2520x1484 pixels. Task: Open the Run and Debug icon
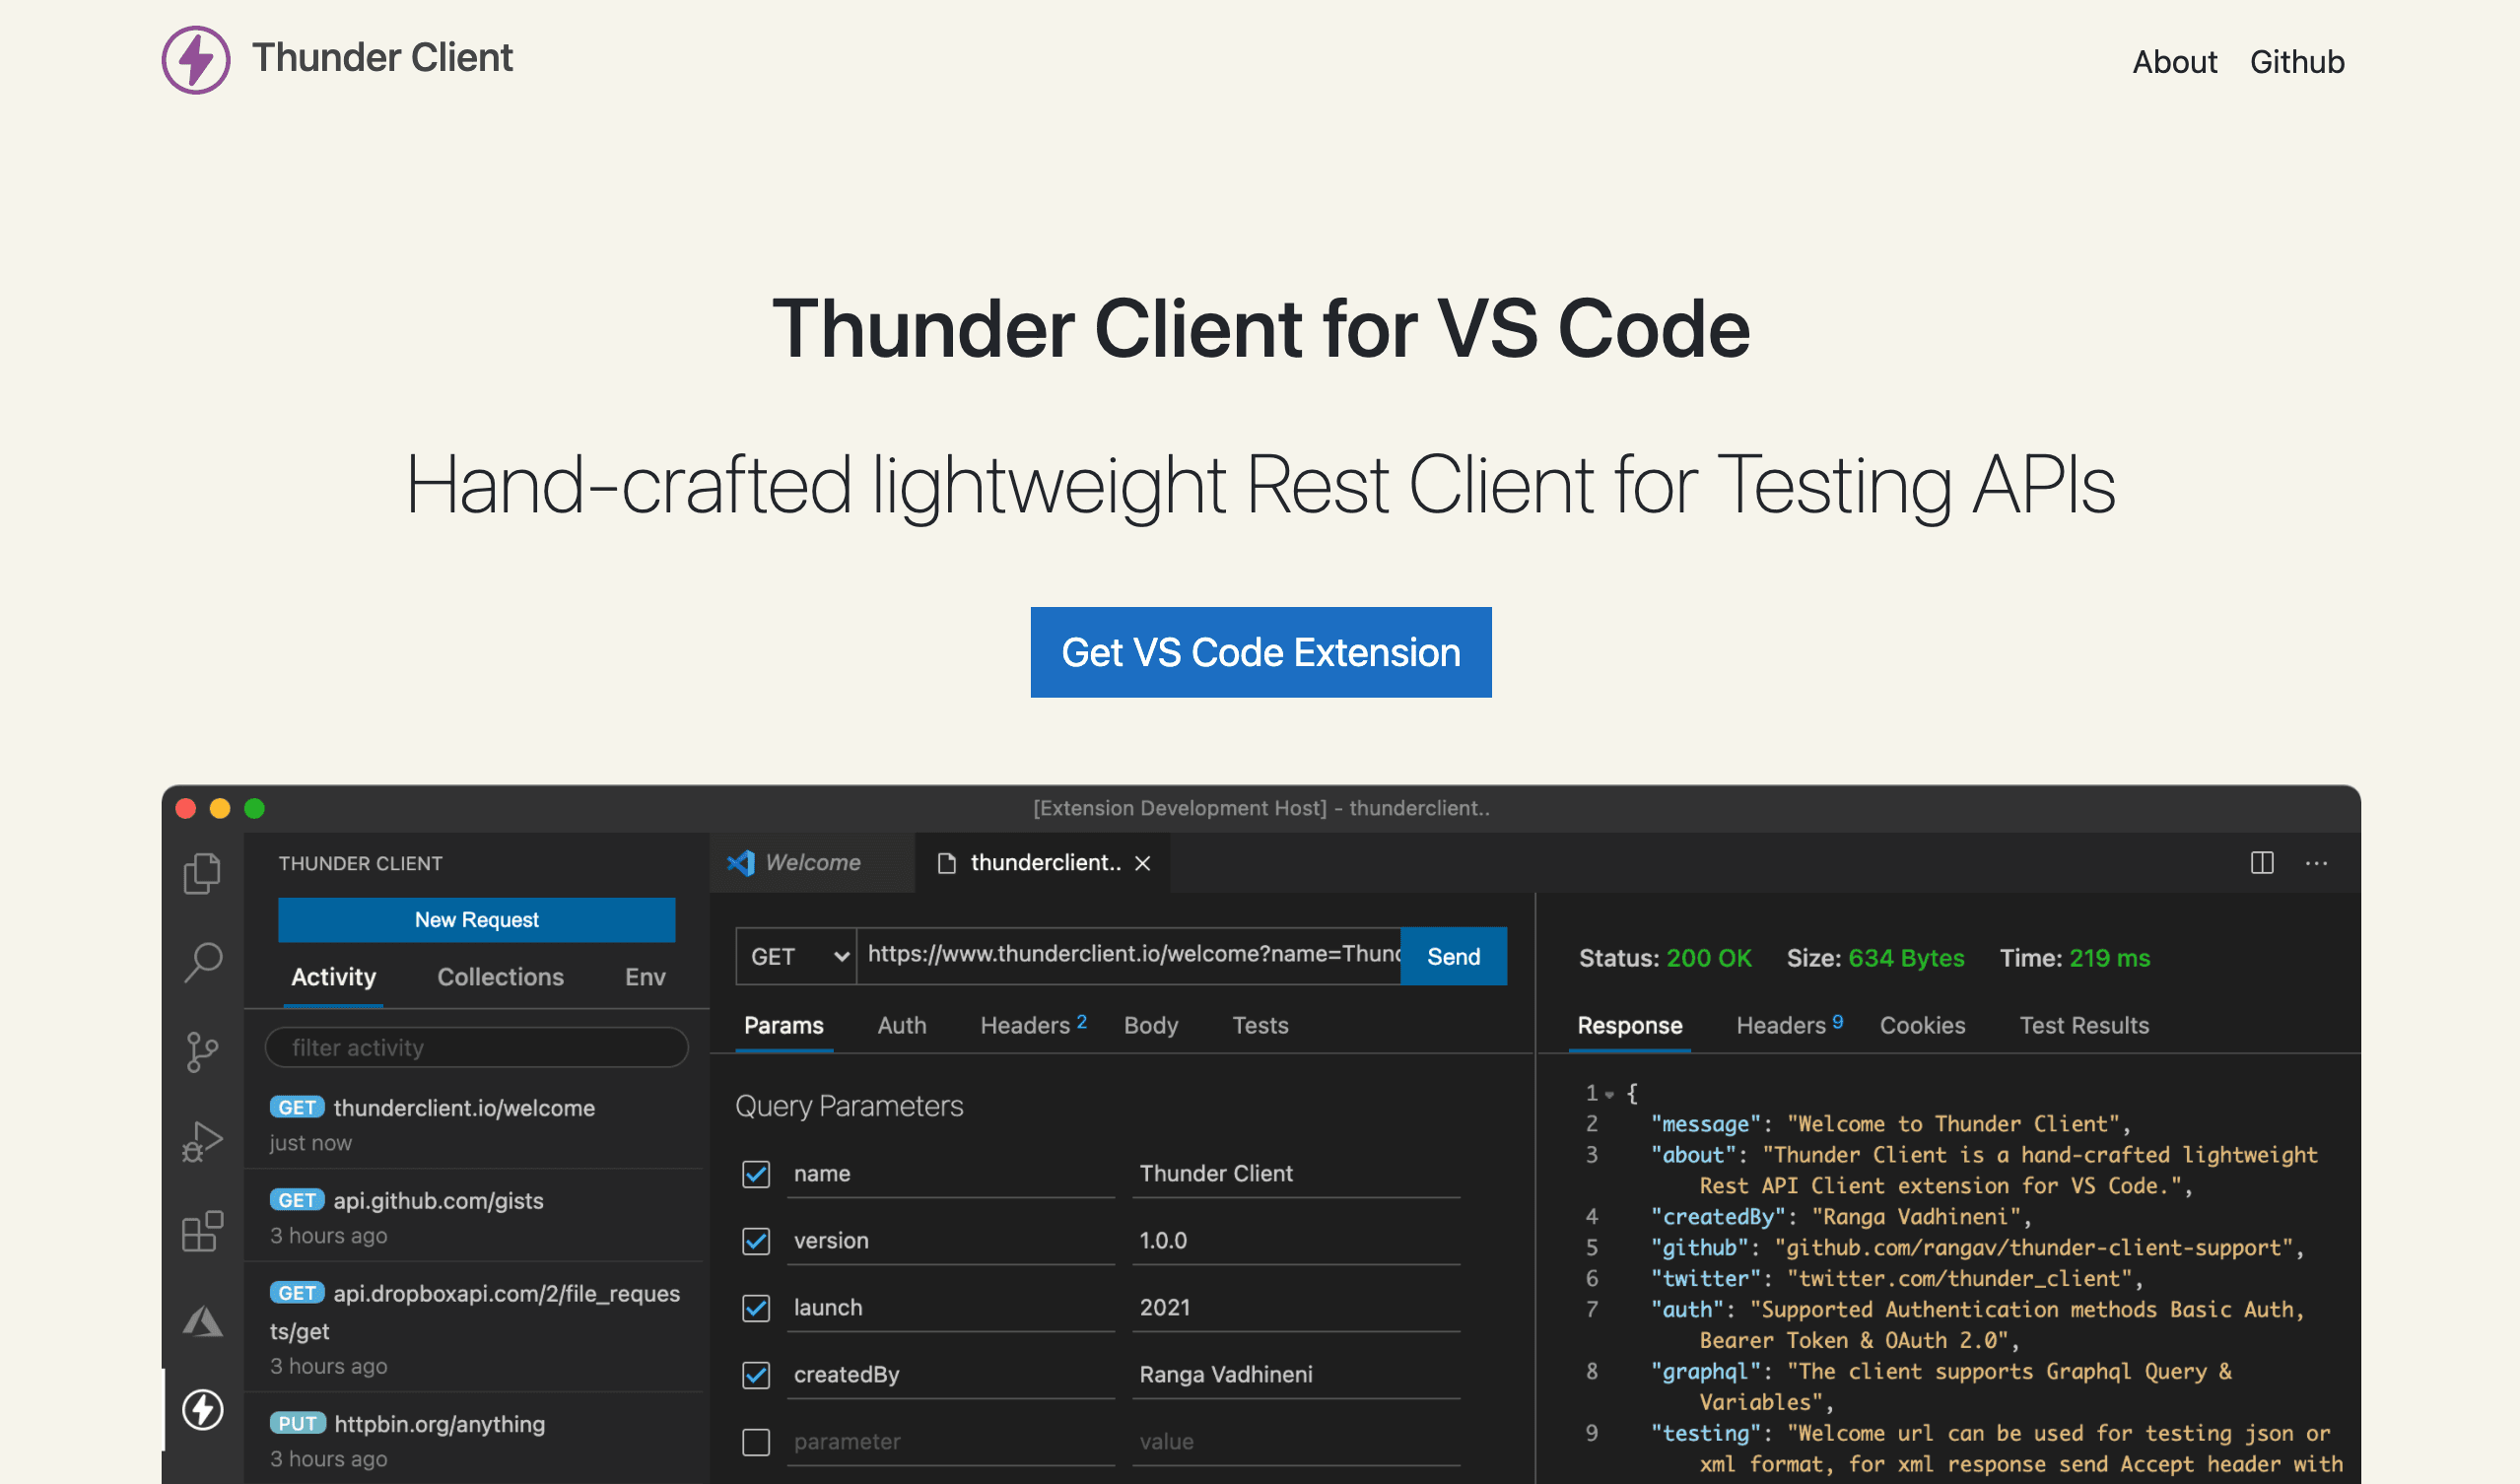[202, 1141]
